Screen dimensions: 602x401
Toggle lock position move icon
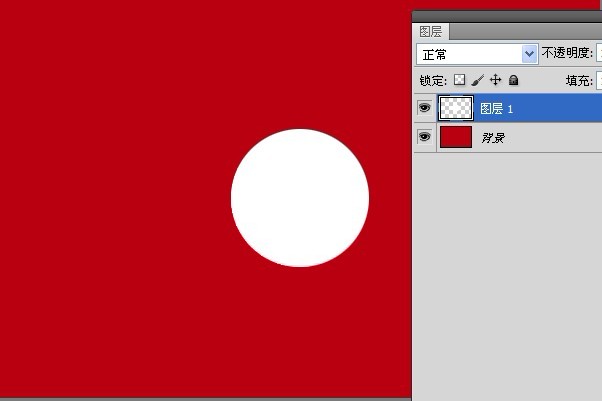click(496, 80)
